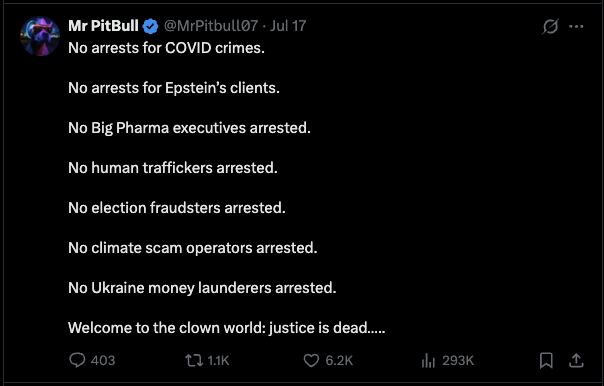The width and height of the screenshot is (604, 386).
Task: Click the Mr PitBull display name
Action: click(103, 26)
